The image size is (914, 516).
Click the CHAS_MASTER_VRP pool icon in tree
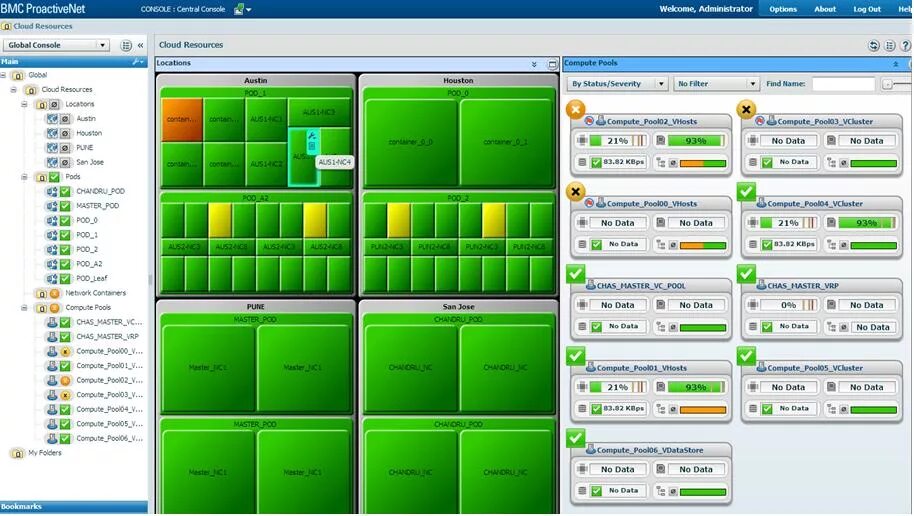(52, 336)
